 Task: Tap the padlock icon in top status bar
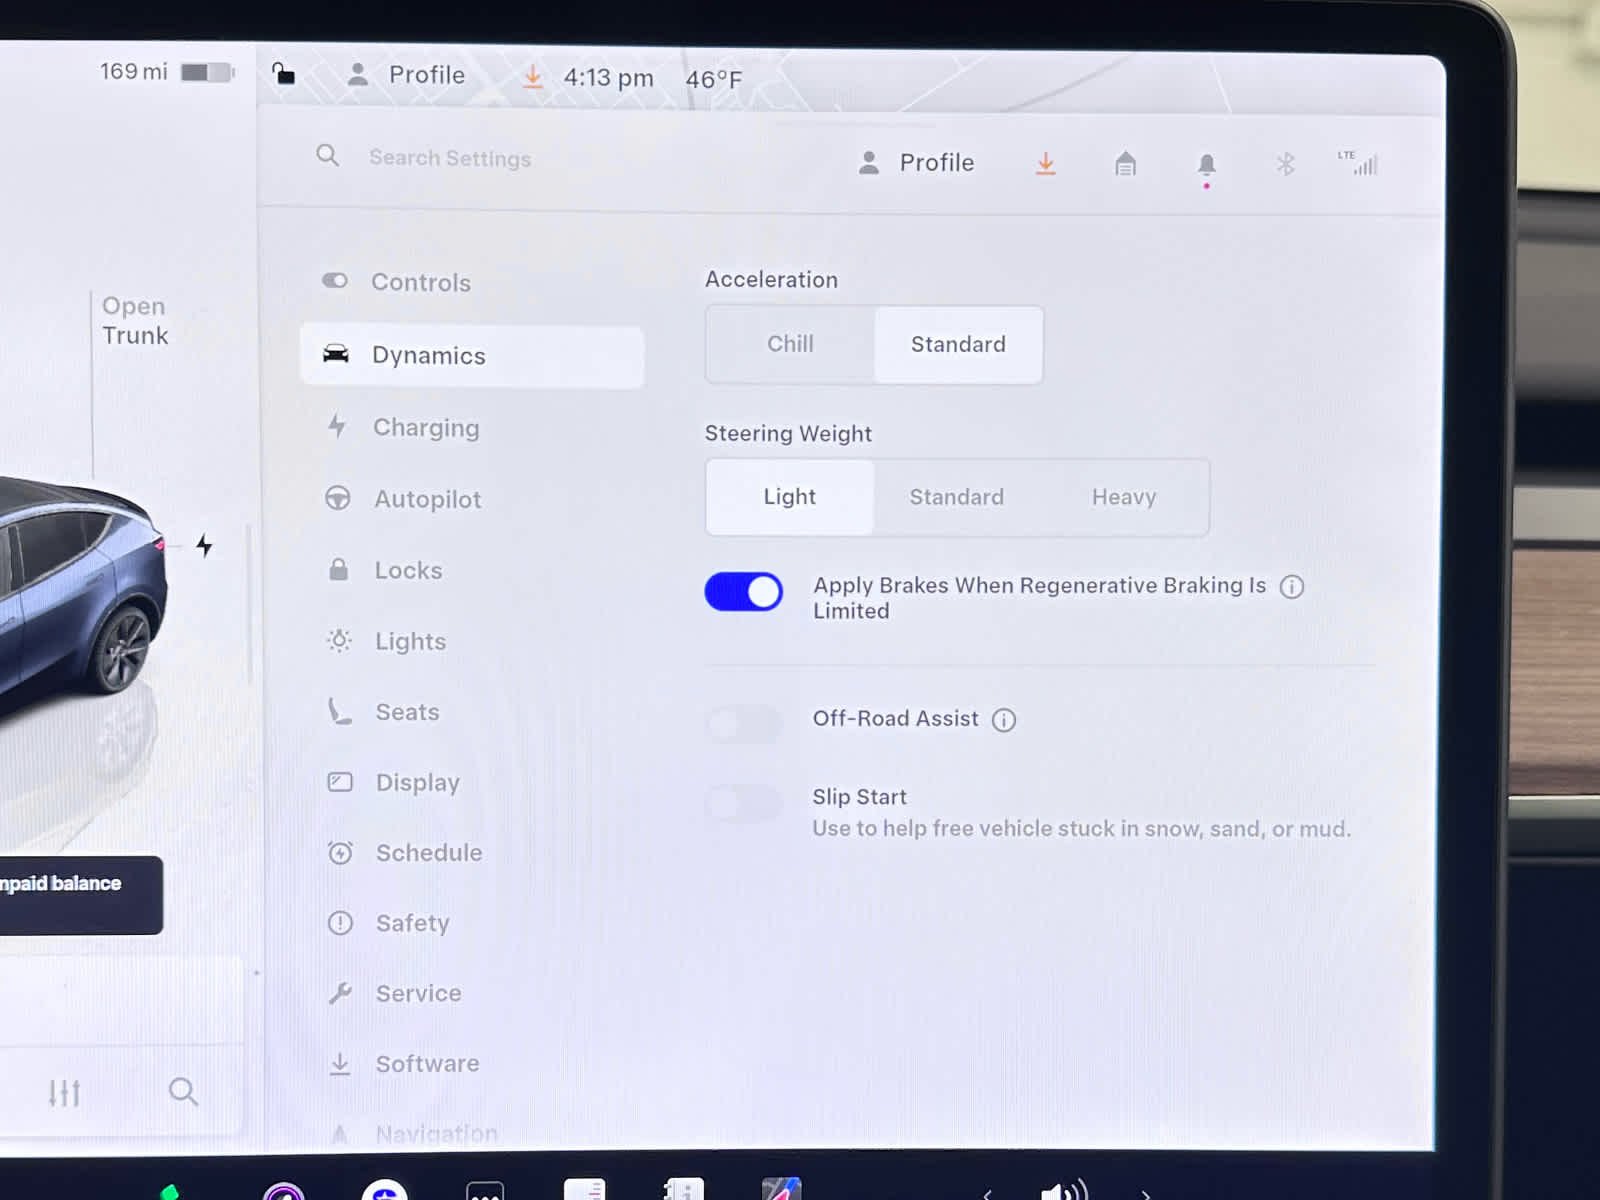[x=284, y=74]
